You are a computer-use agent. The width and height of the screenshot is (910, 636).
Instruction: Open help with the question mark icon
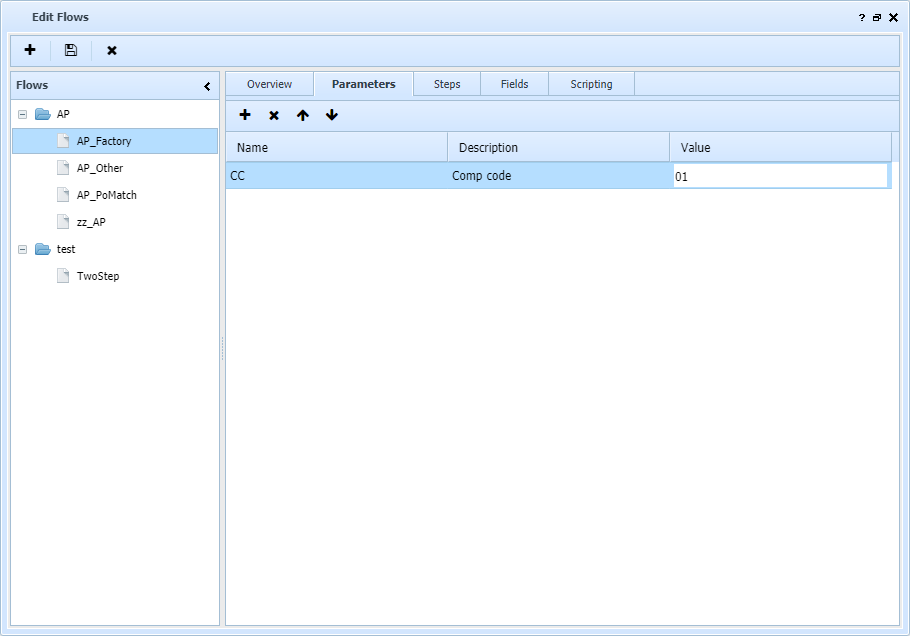click(861, 17)
